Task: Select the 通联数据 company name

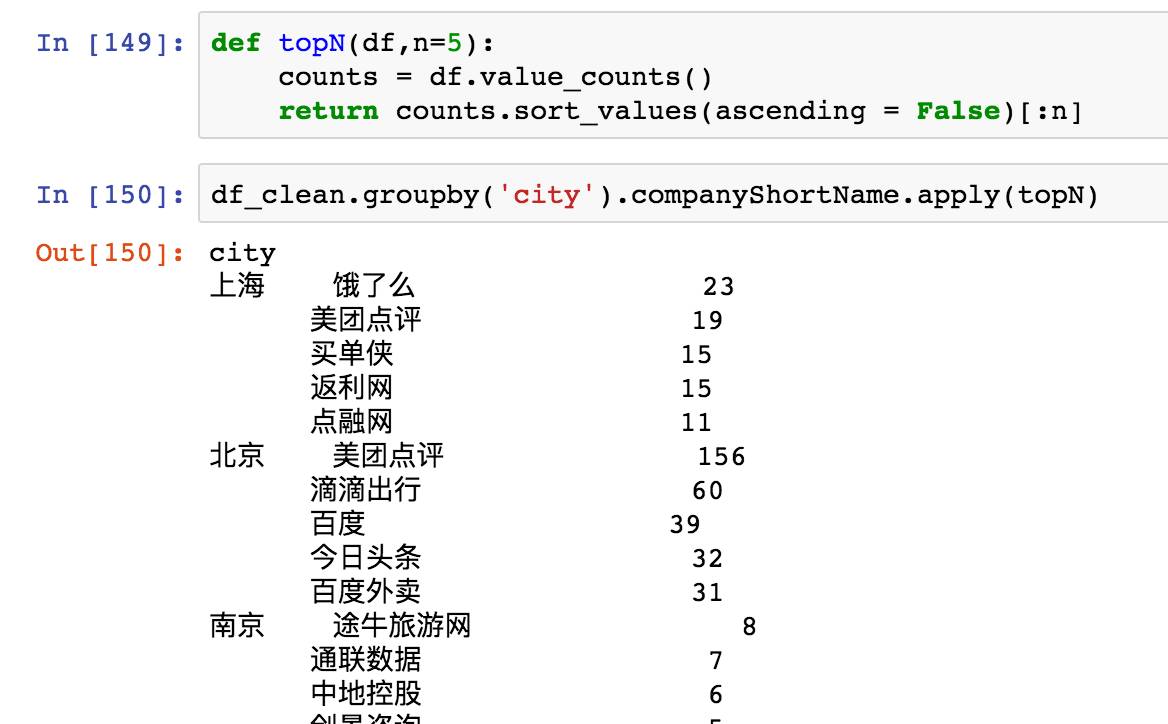Action: (366, 660)
